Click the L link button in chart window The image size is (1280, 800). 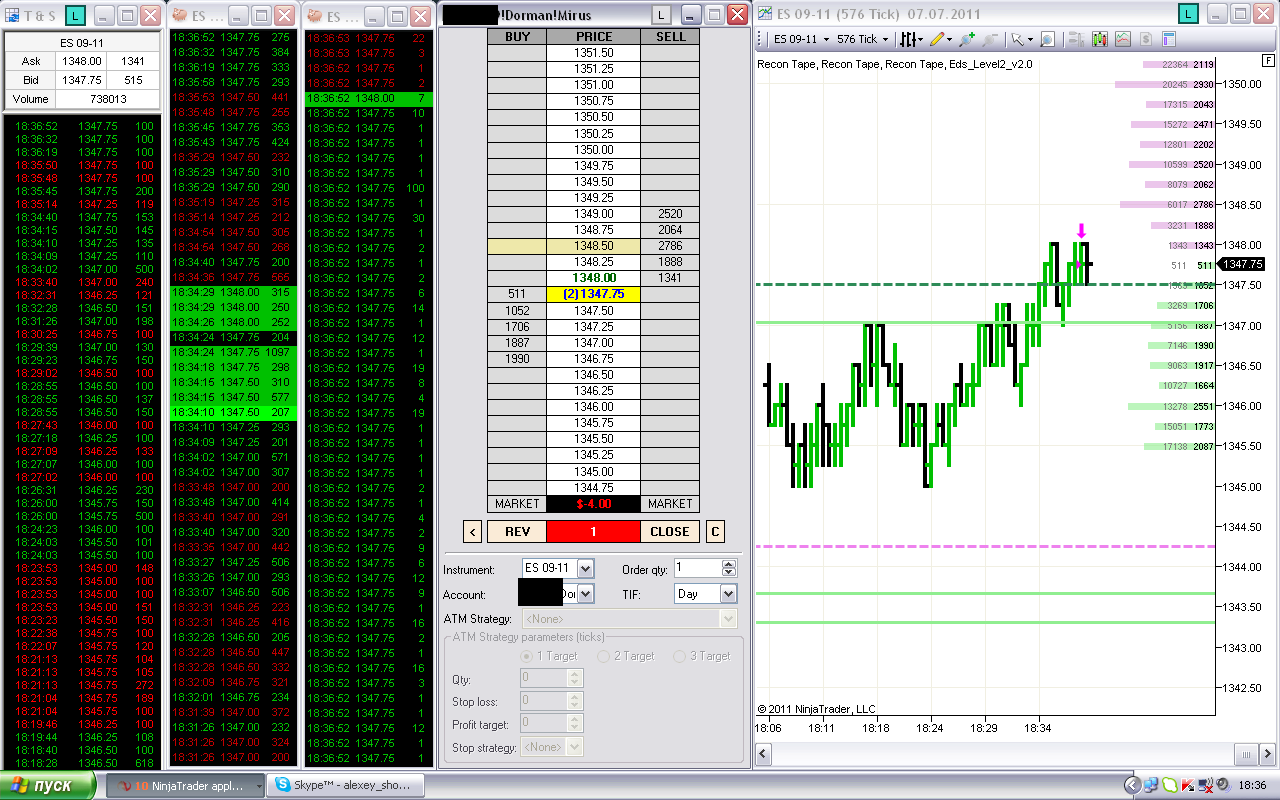(1188, 14)
